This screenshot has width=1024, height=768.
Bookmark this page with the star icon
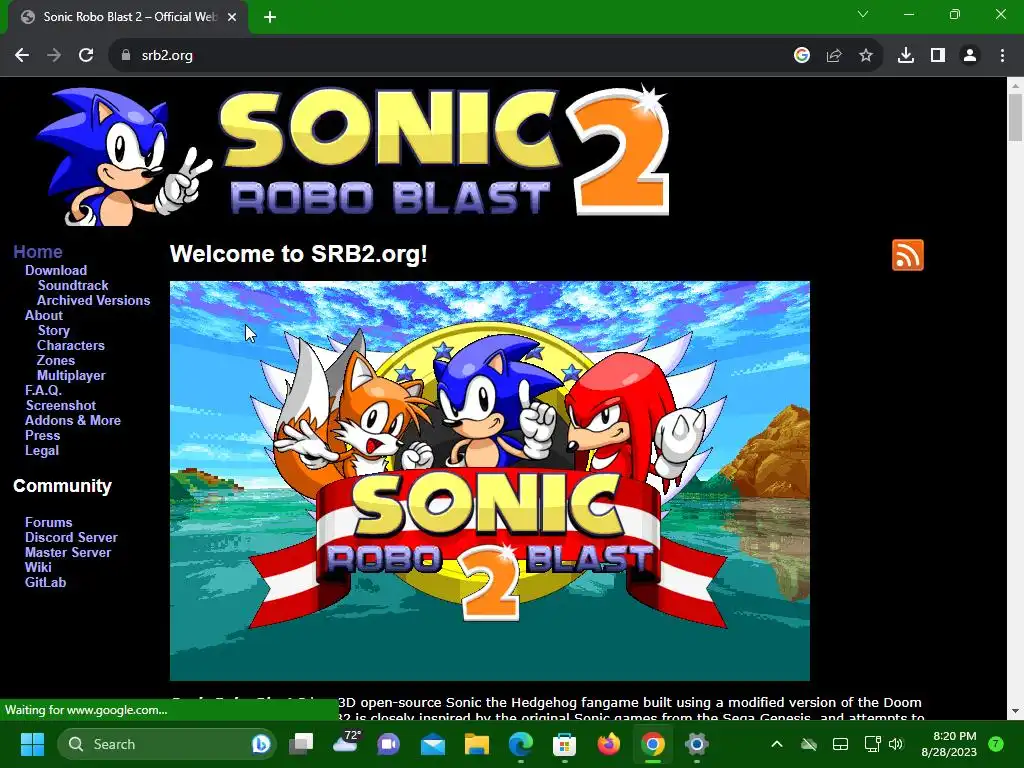866,56
